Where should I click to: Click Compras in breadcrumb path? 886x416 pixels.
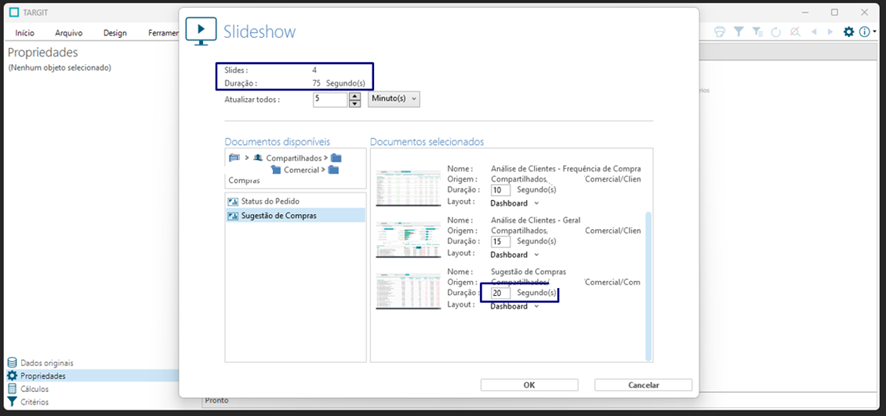(244, 181)
